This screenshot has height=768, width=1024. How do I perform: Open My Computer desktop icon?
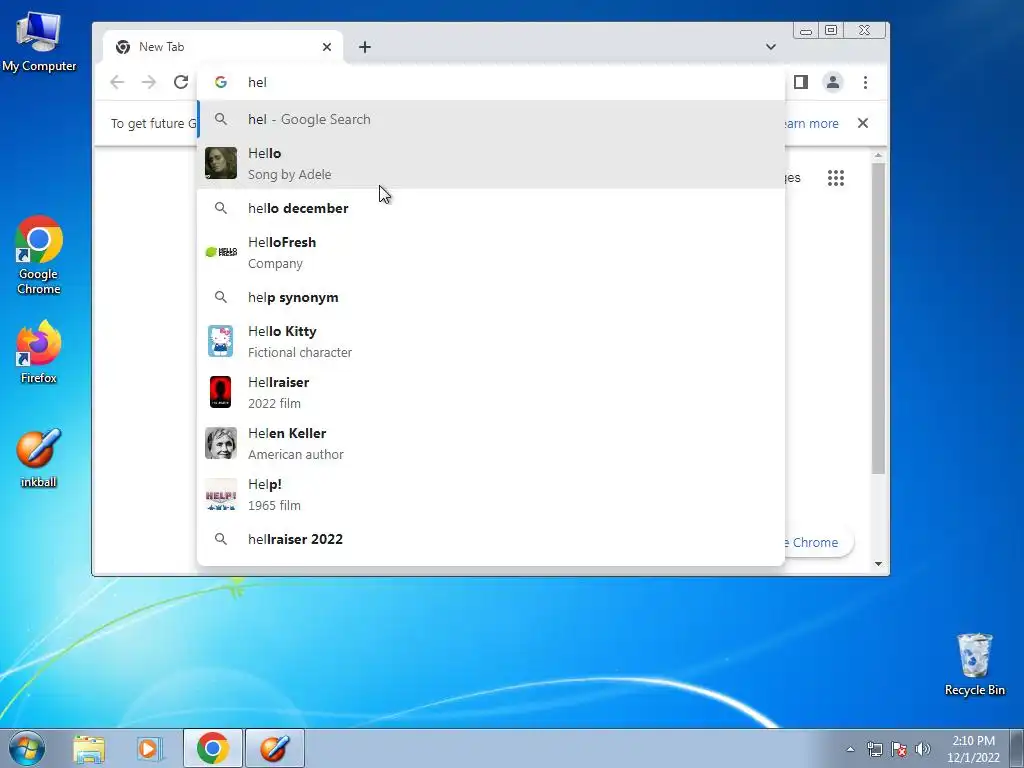(39, 42)
